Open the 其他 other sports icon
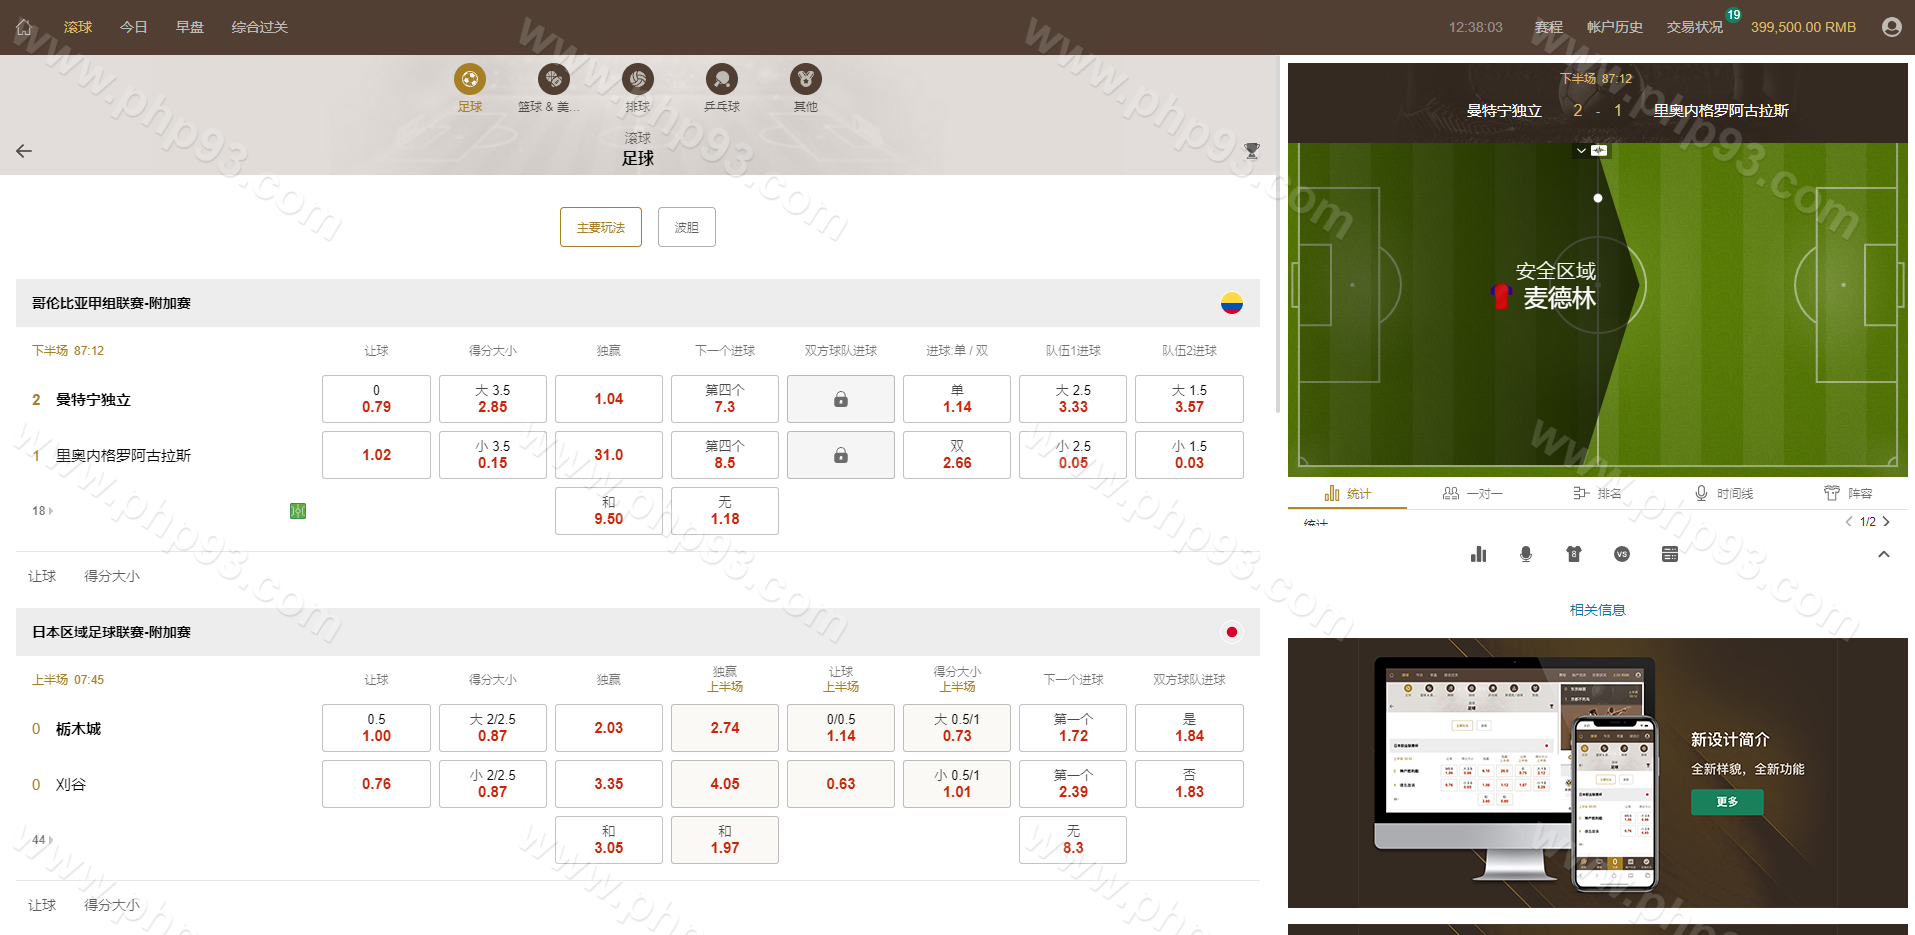Screen dimensions: 1915x935 (x=805, y=80)
